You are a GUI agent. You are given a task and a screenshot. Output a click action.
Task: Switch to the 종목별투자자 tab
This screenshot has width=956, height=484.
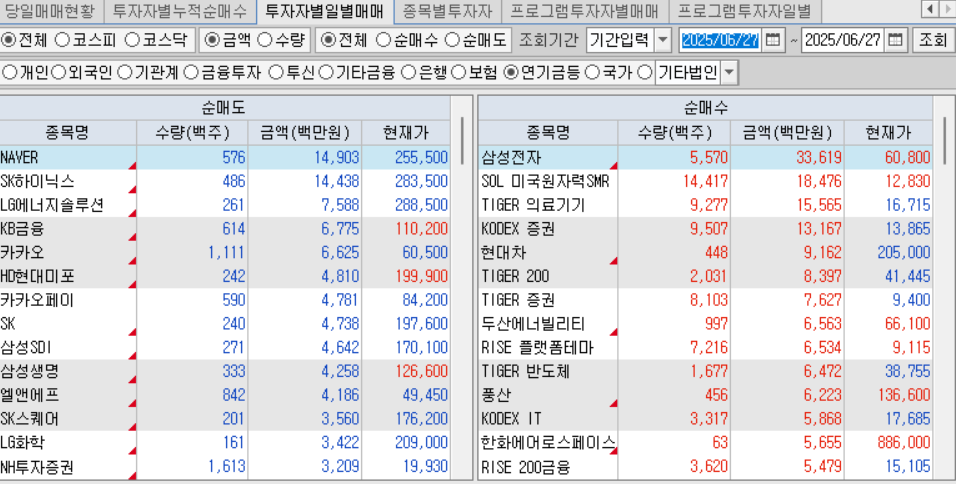(x=447, y=10)
